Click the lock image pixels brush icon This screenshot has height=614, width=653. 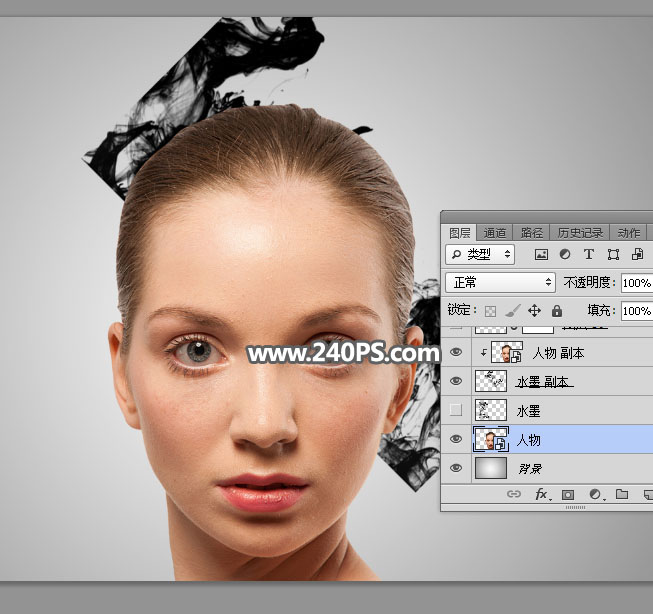click(512, 310)
